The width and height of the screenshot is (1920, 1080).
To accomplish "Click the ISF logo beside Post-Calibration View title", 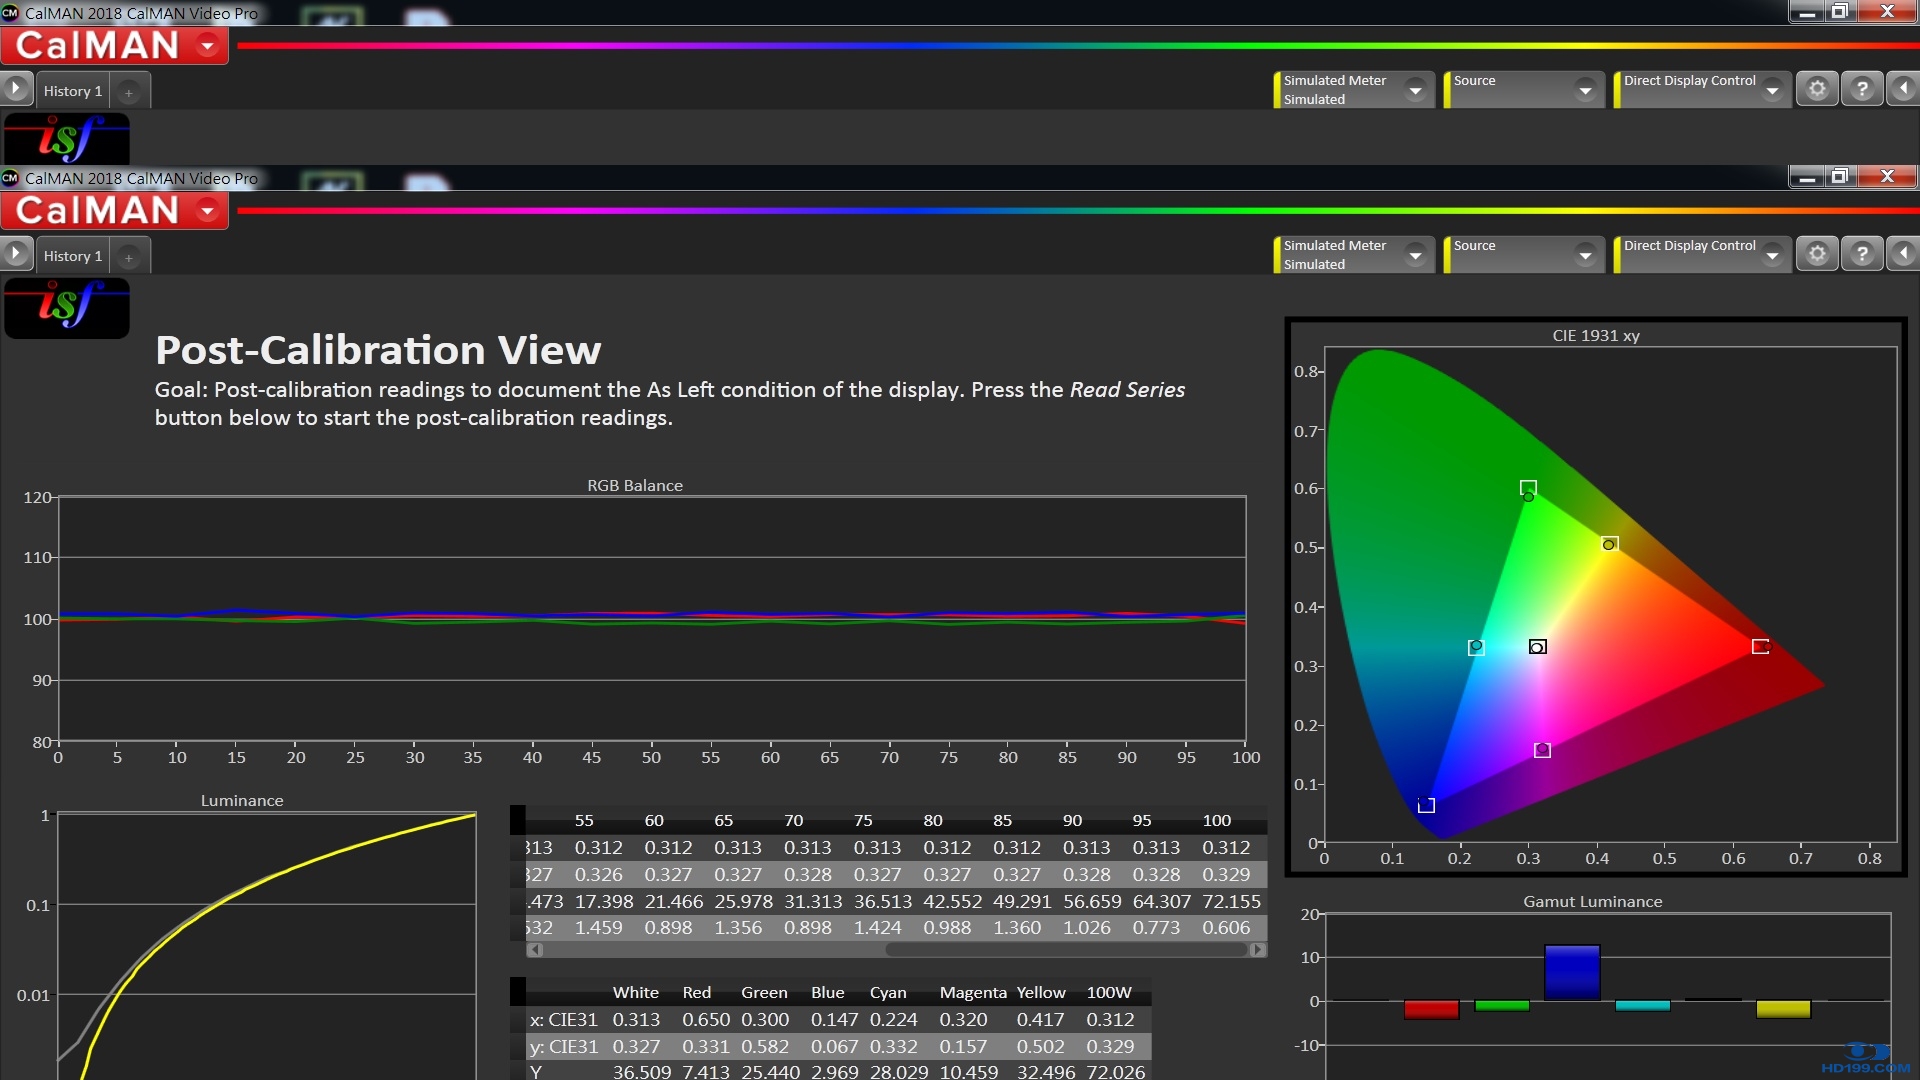I will click(67, 306).
